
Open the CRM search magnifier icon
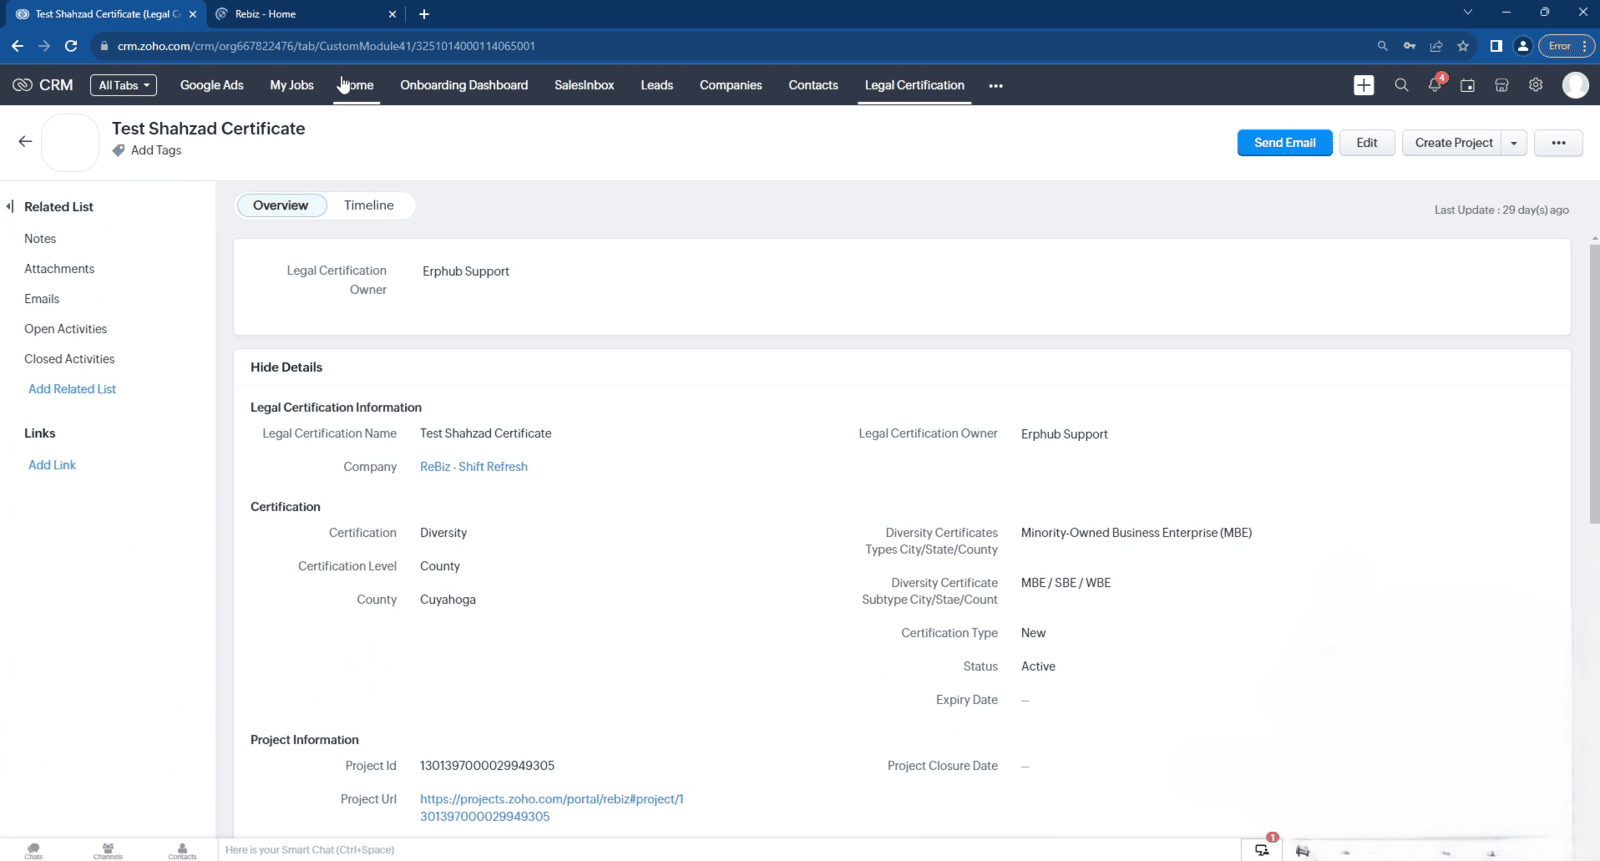[1401, 85]
